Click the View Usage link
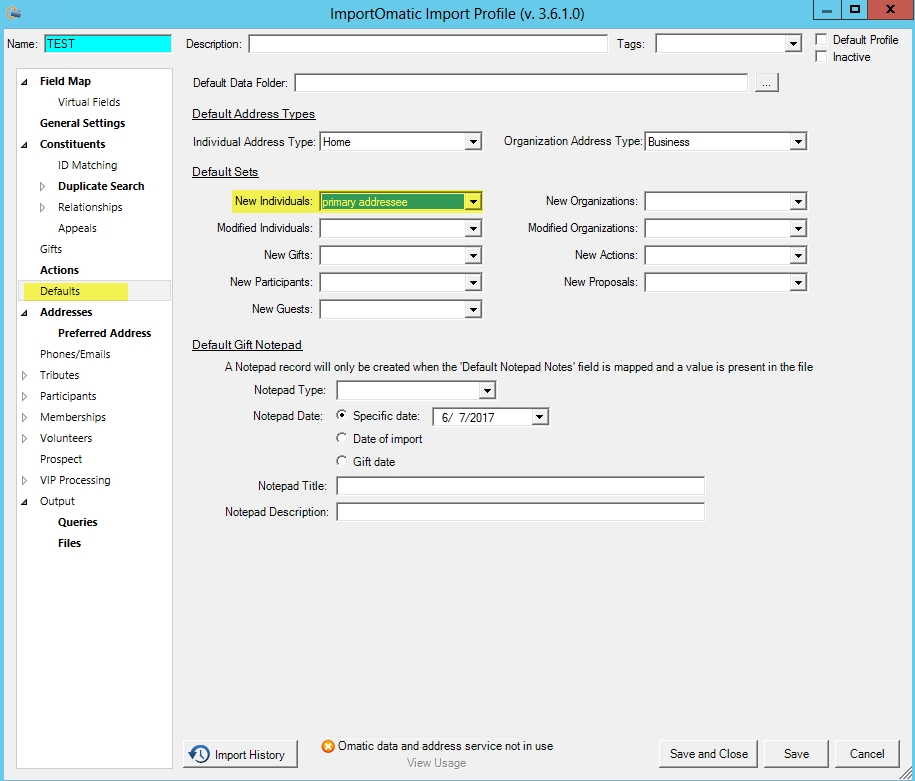 point(436,762)
